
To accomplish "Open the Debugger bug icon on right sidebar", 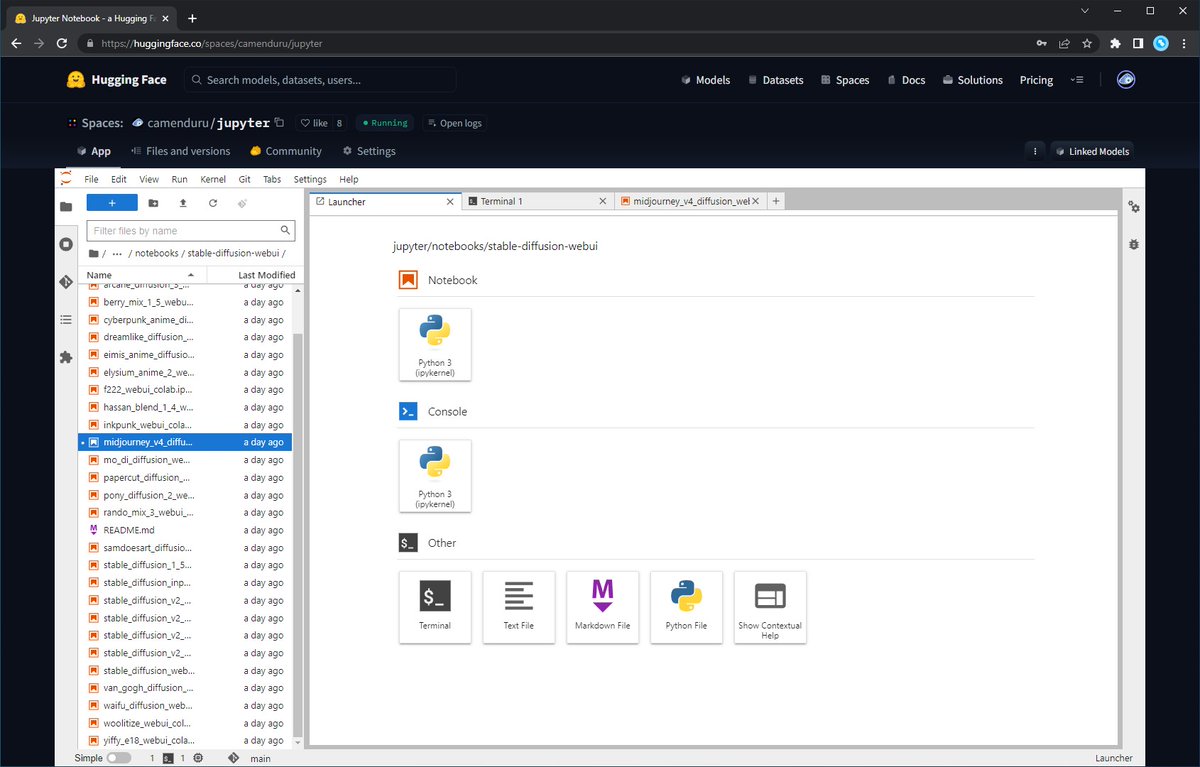I will coord(1133,244).
